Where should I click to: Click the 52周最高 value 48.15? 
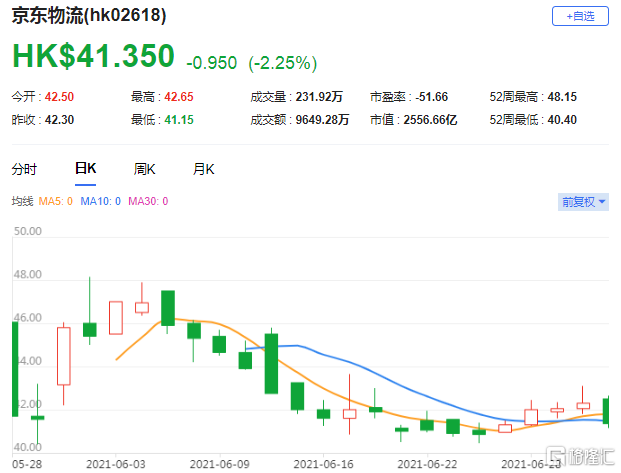(x=562, y=97)
